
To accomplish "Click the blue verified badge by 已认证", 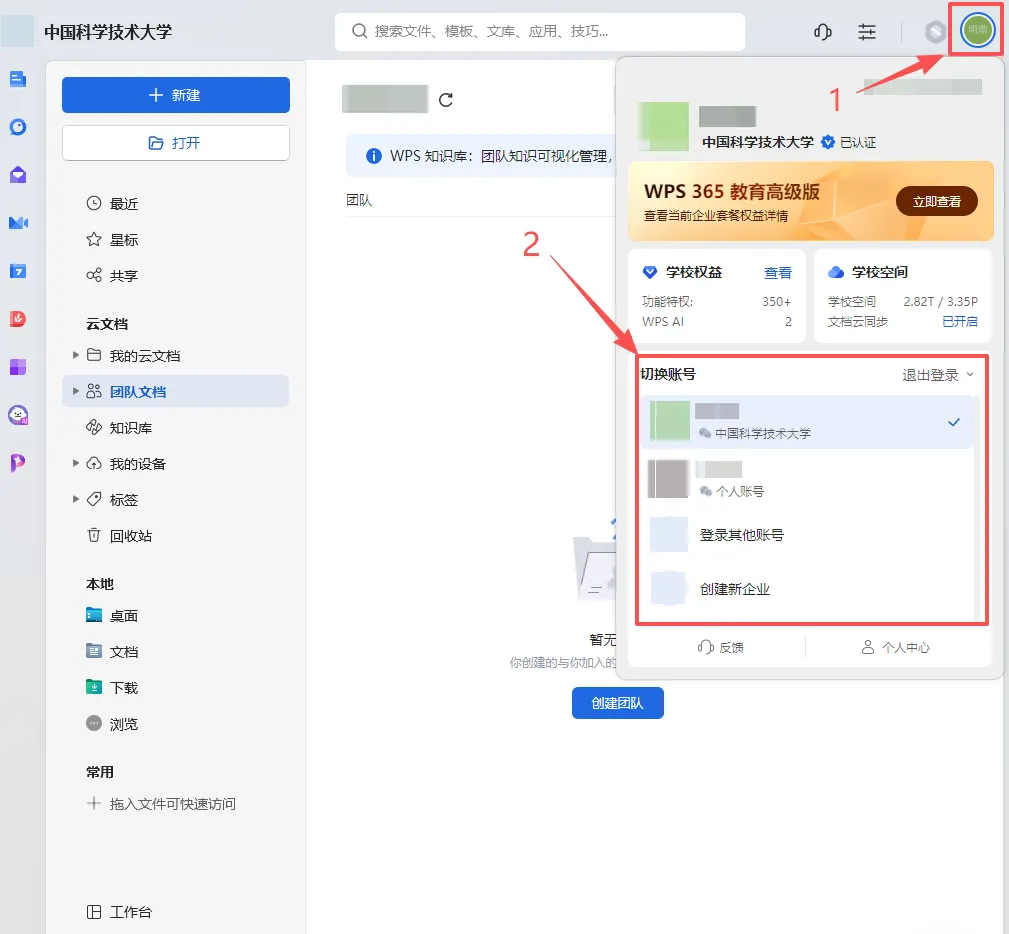I will coord(828,142).
